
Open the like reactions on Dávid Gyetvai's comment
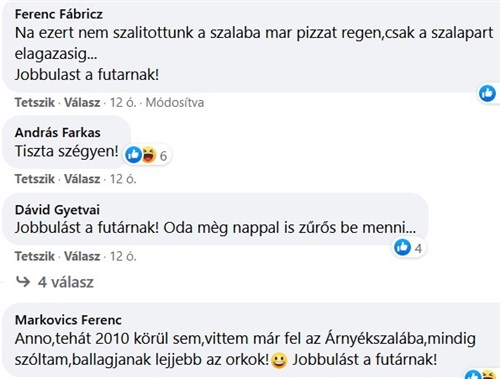pos(402,247)
